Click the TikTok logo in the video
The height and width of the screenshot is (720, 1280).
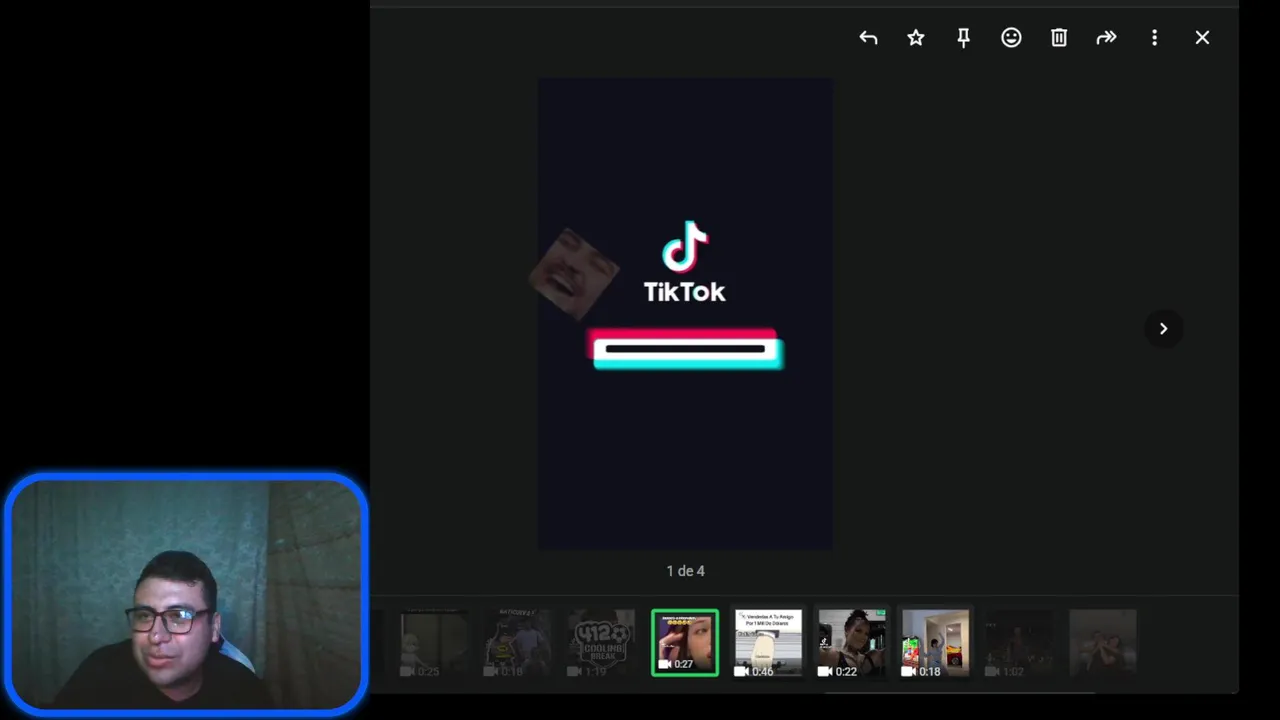coord(685,262)
